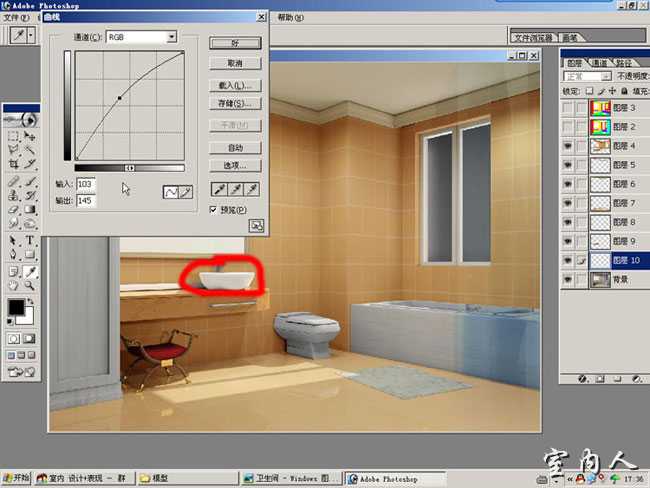The image size is (650, 488).
Task: Select the Hand tool
Action: pos(13,285)
